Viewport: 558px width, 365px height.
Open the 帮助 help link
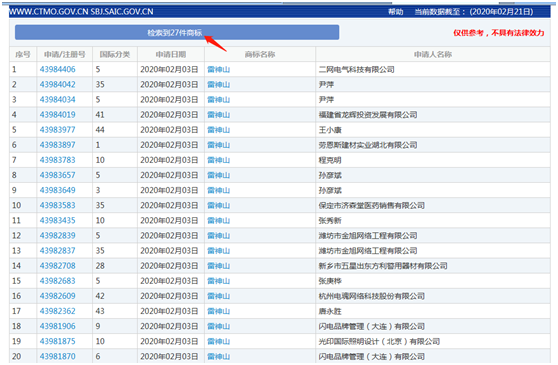click(395, 12)
